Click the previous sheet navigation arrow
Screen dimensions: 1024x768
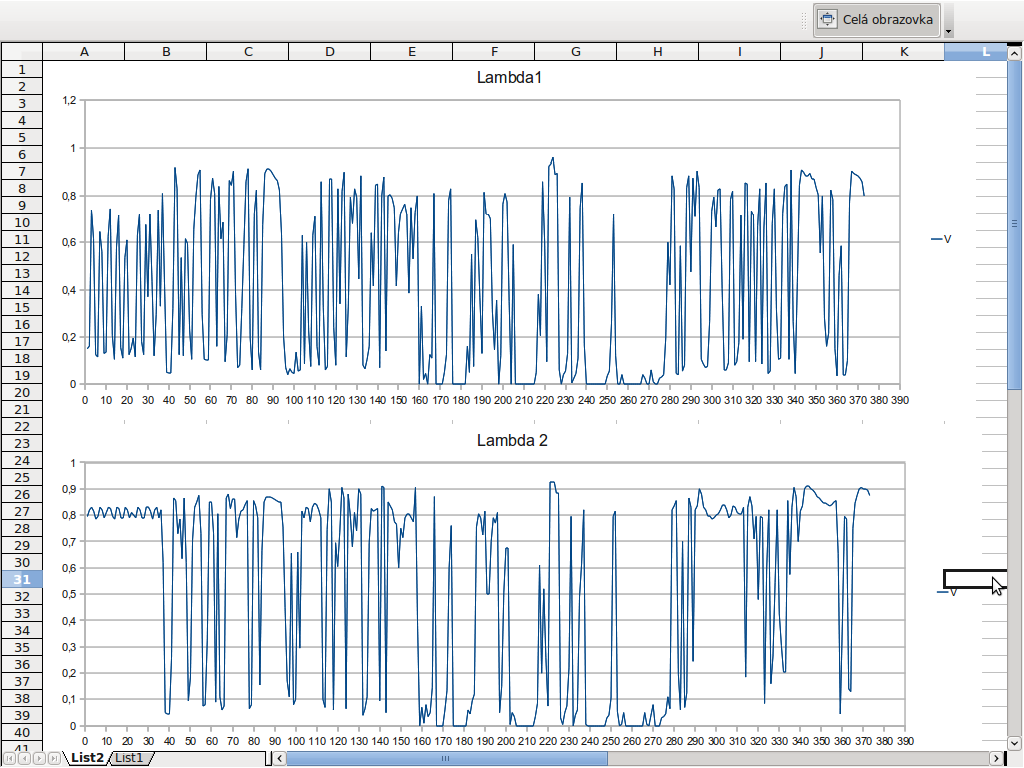pyautogui.click(x=25, y=759)
